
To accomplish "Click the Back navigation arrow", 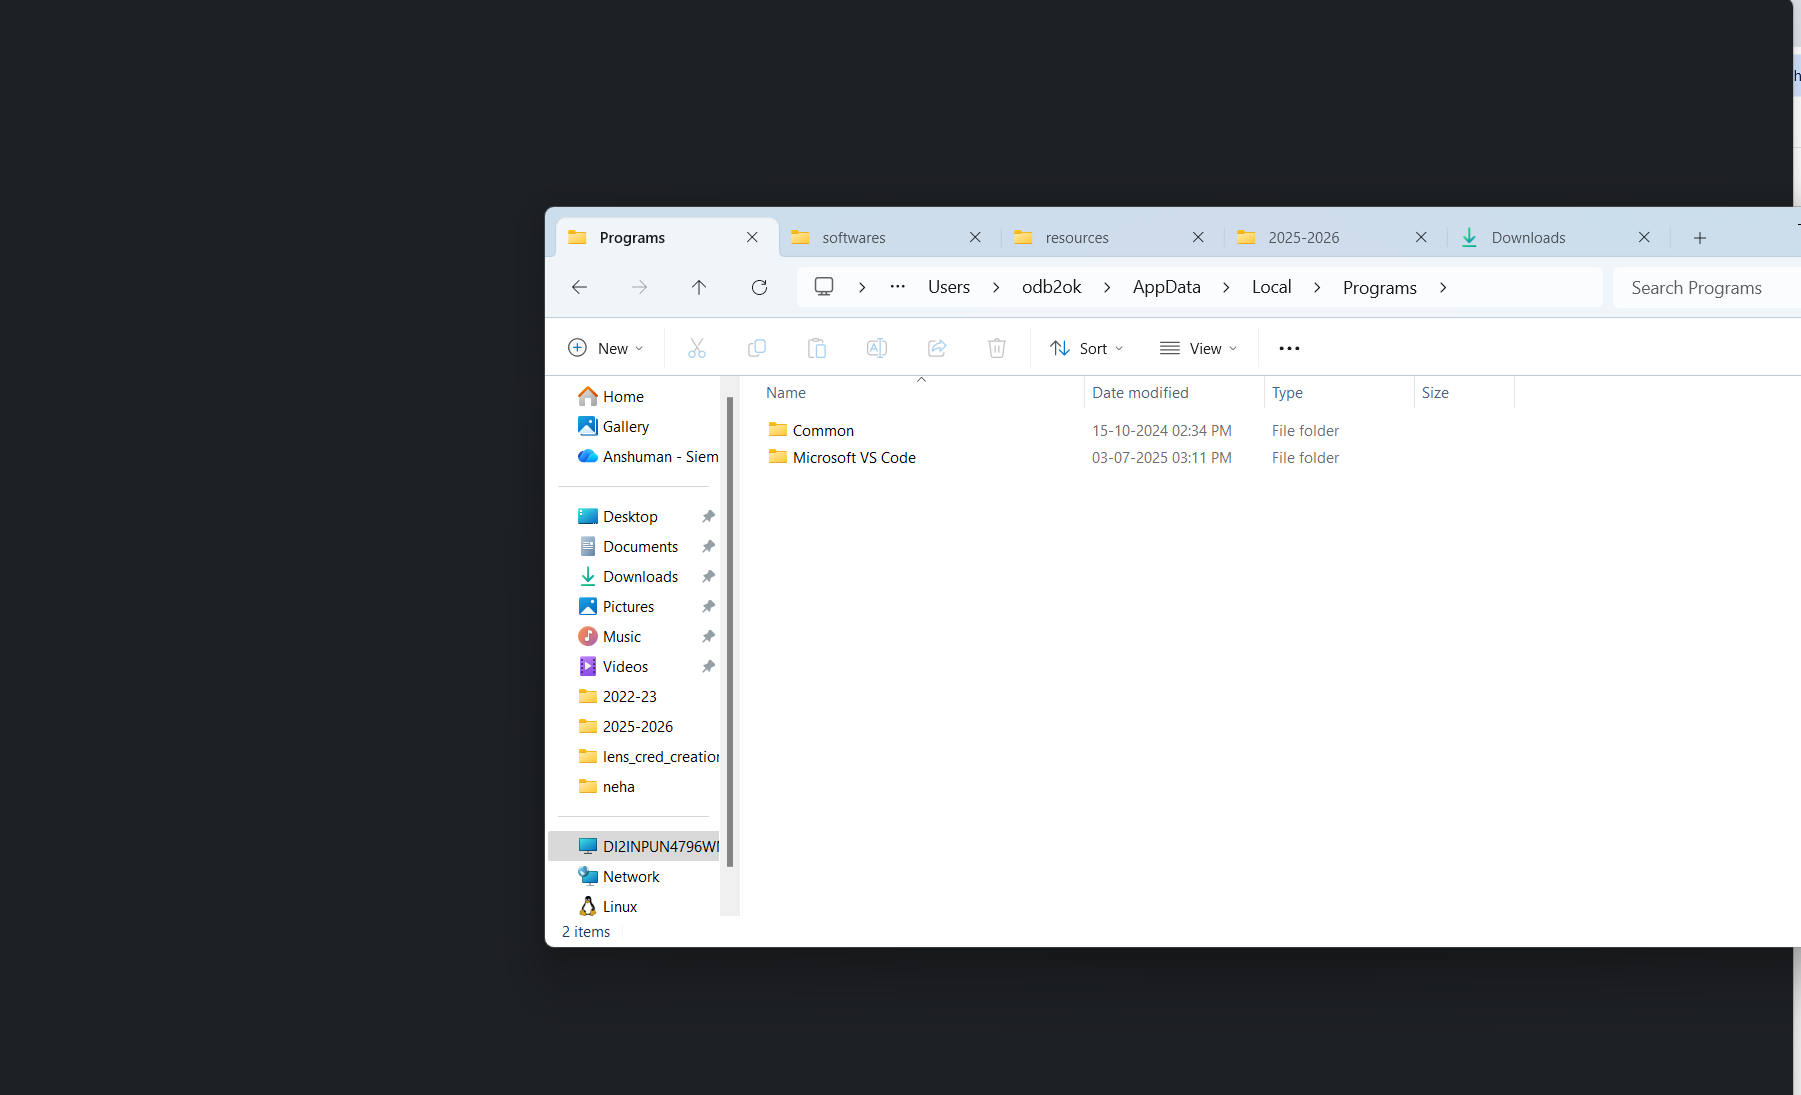I will coord(579,288).
